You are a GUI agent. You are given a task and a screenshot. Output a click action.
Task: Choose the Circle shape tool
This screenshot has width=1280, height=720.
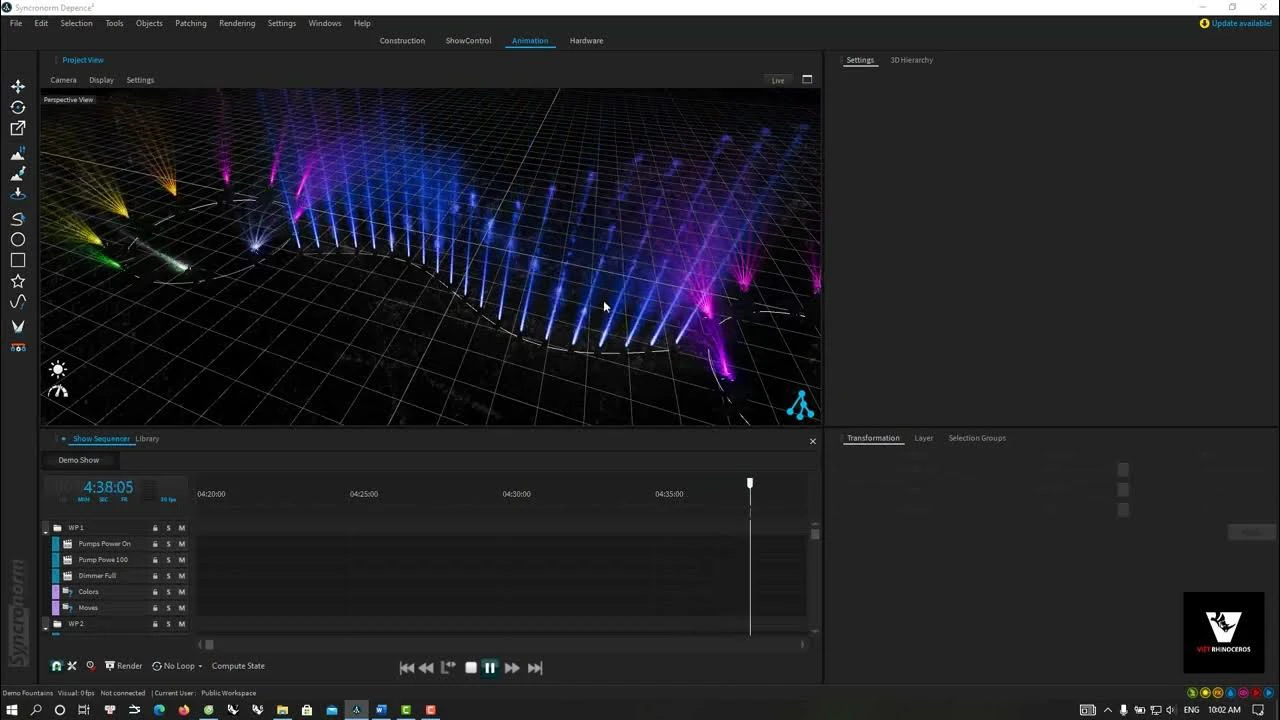coord(17,239)
